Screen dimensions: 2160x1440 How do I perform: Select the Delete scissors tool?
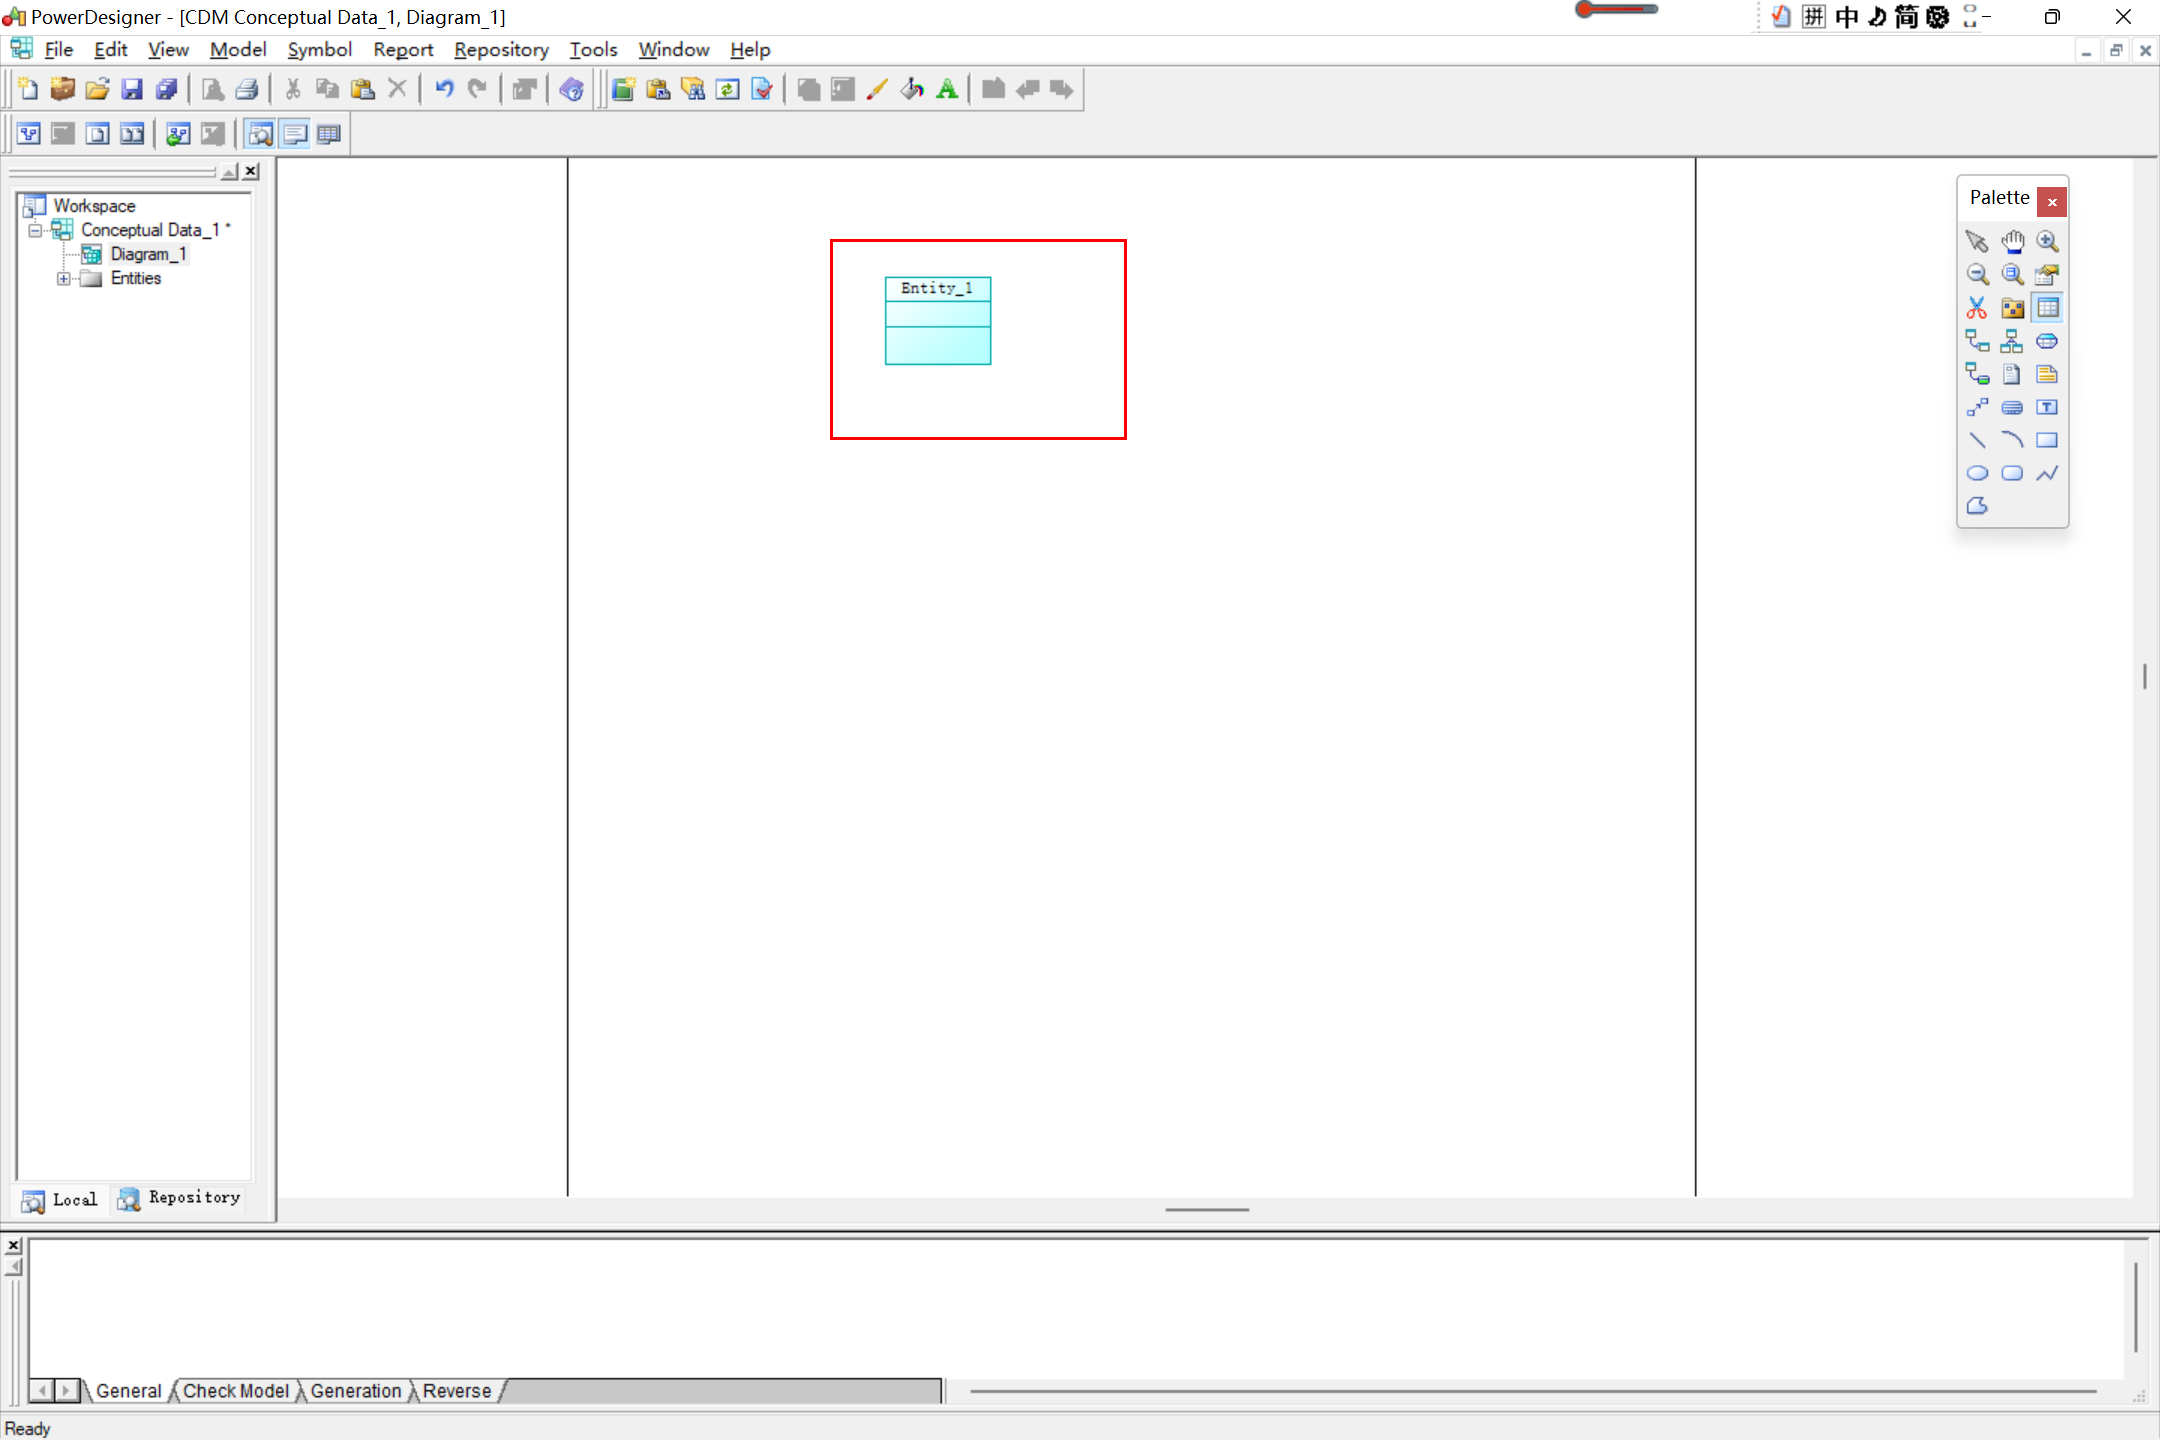coord(1977,308)
